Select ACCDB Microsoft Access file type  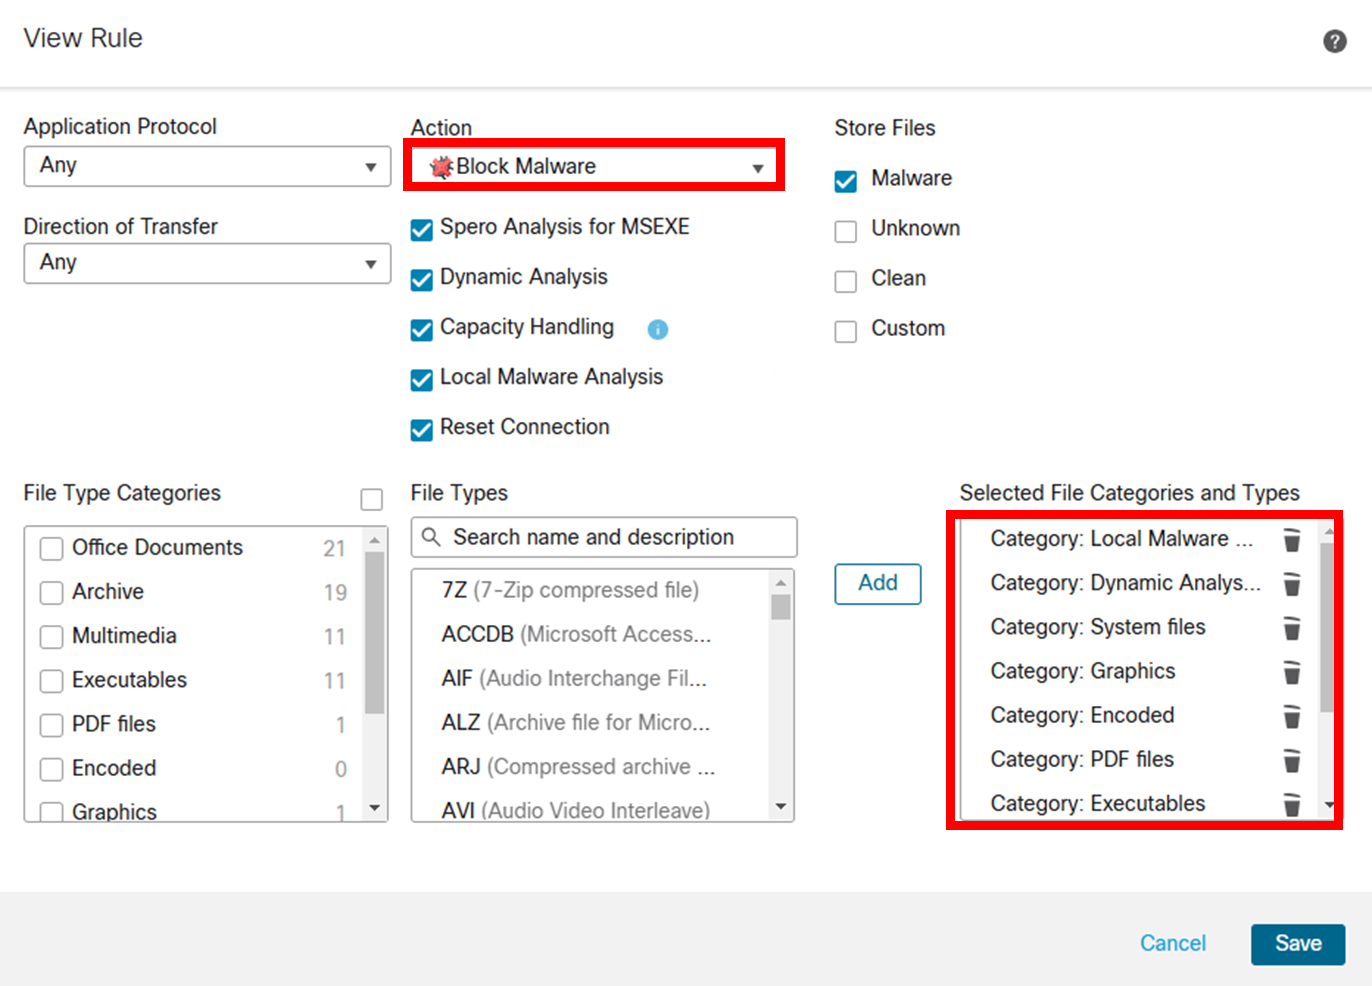pos(576,634)
